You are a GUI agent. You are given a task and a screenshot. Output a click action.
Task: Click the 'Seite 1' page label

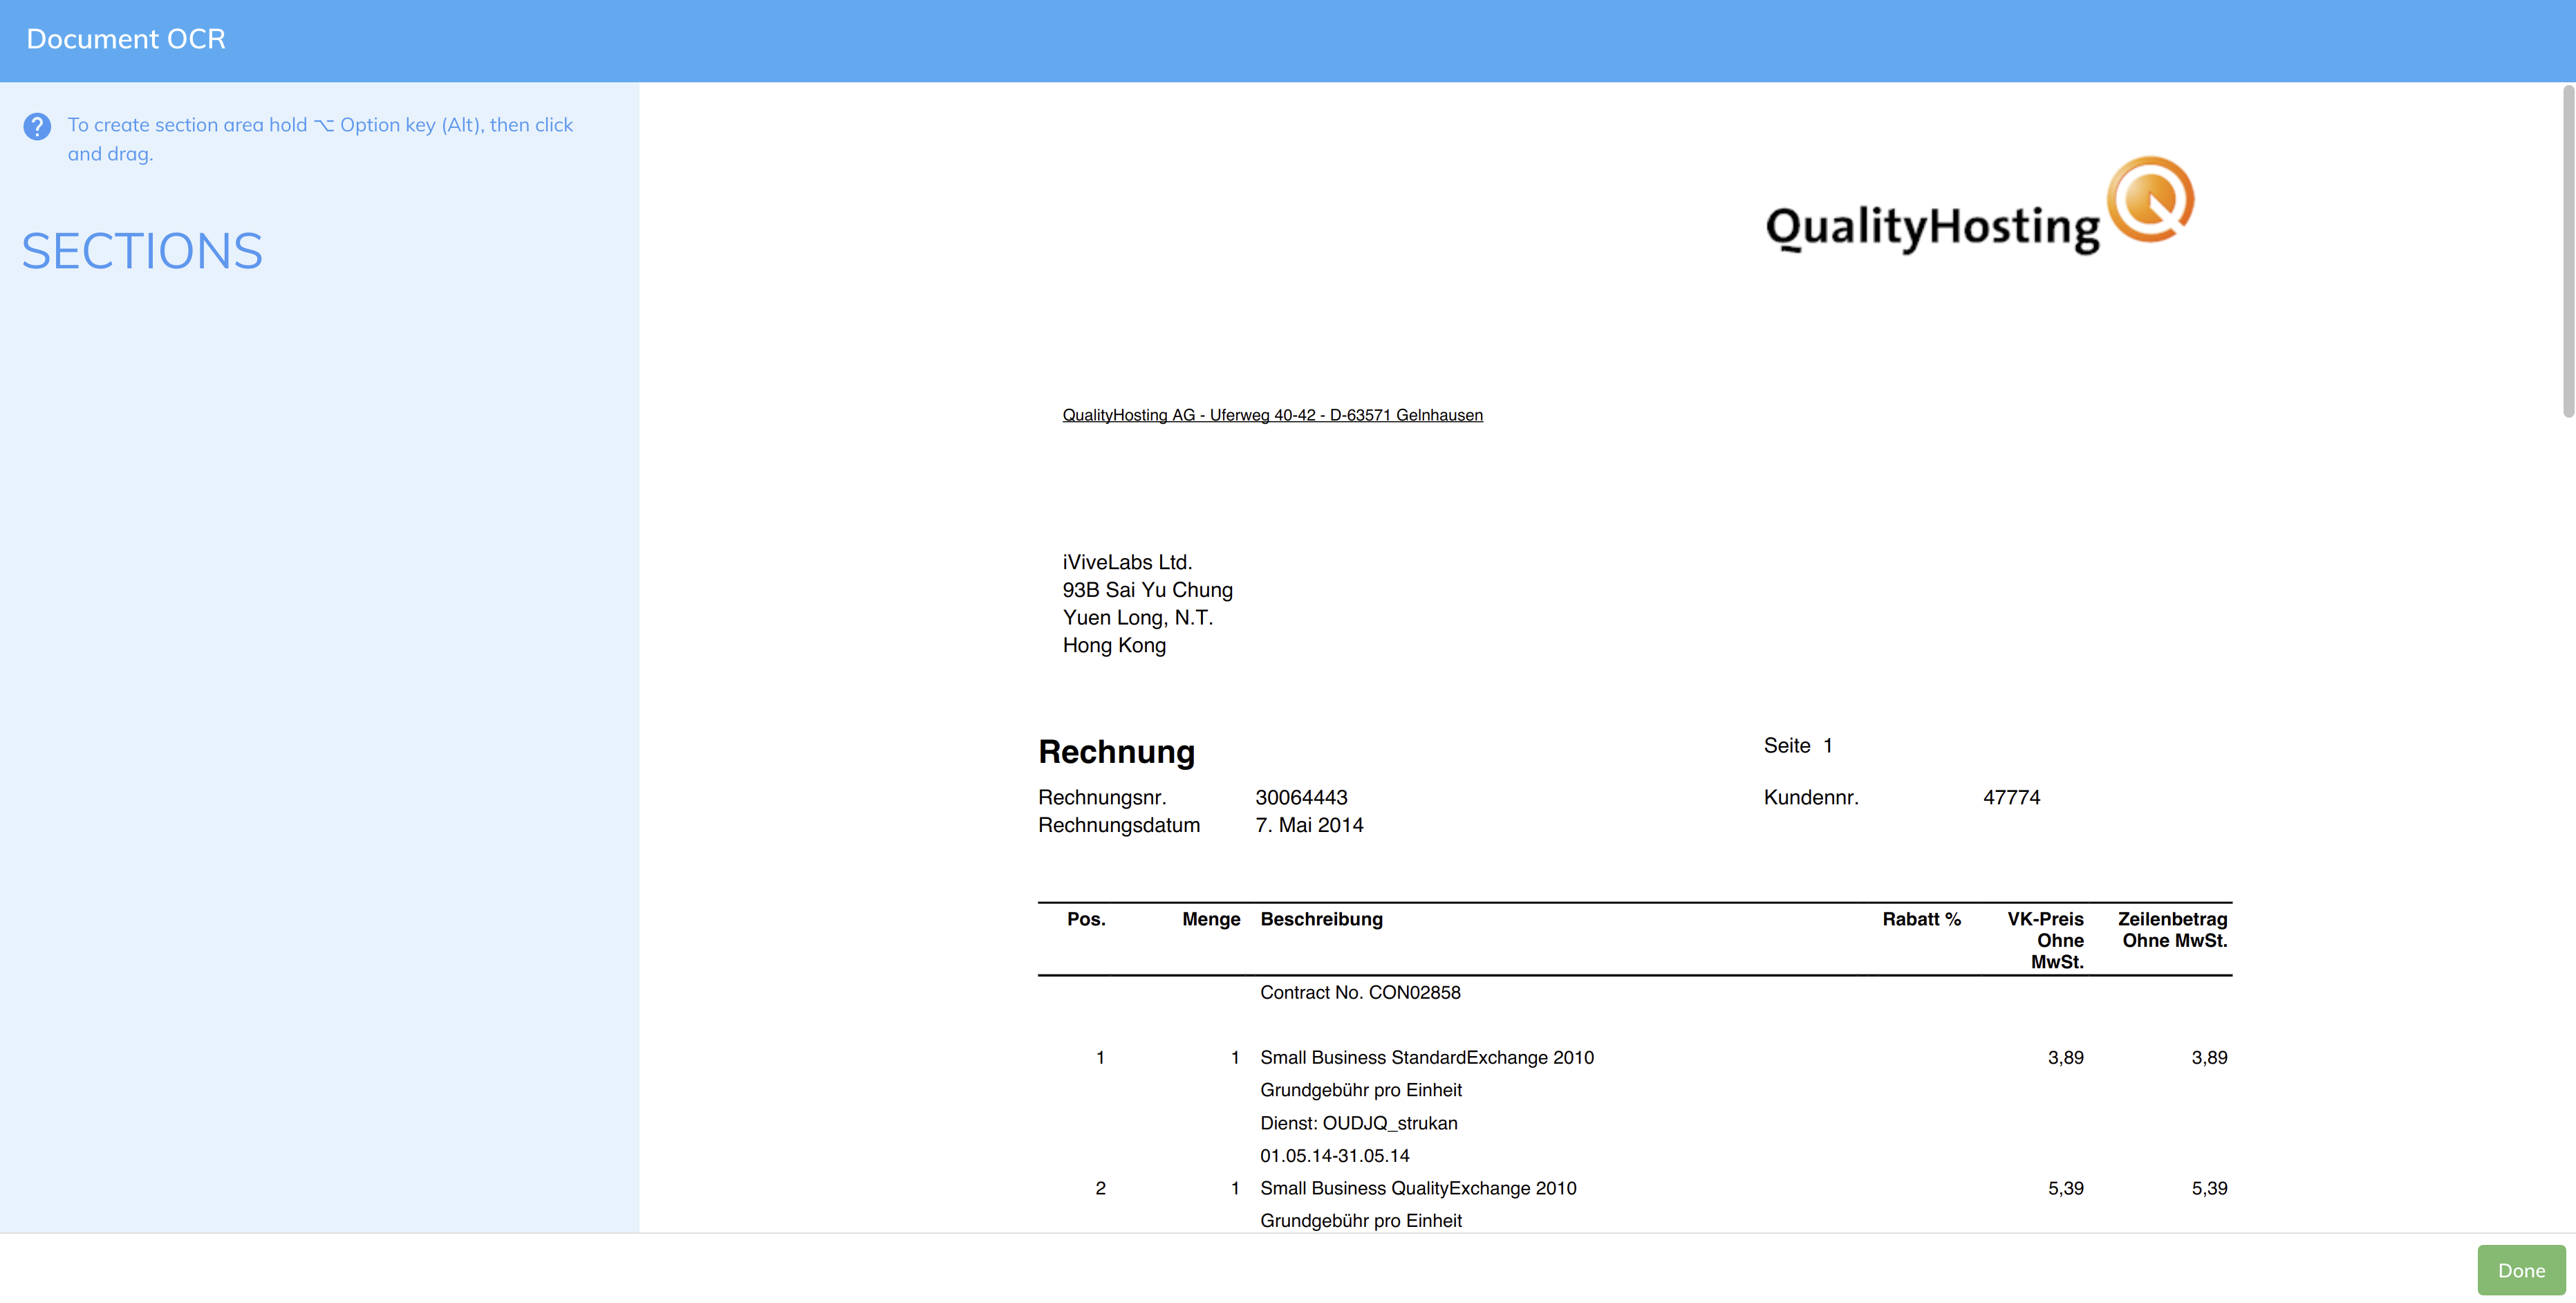coord(1798,746)
